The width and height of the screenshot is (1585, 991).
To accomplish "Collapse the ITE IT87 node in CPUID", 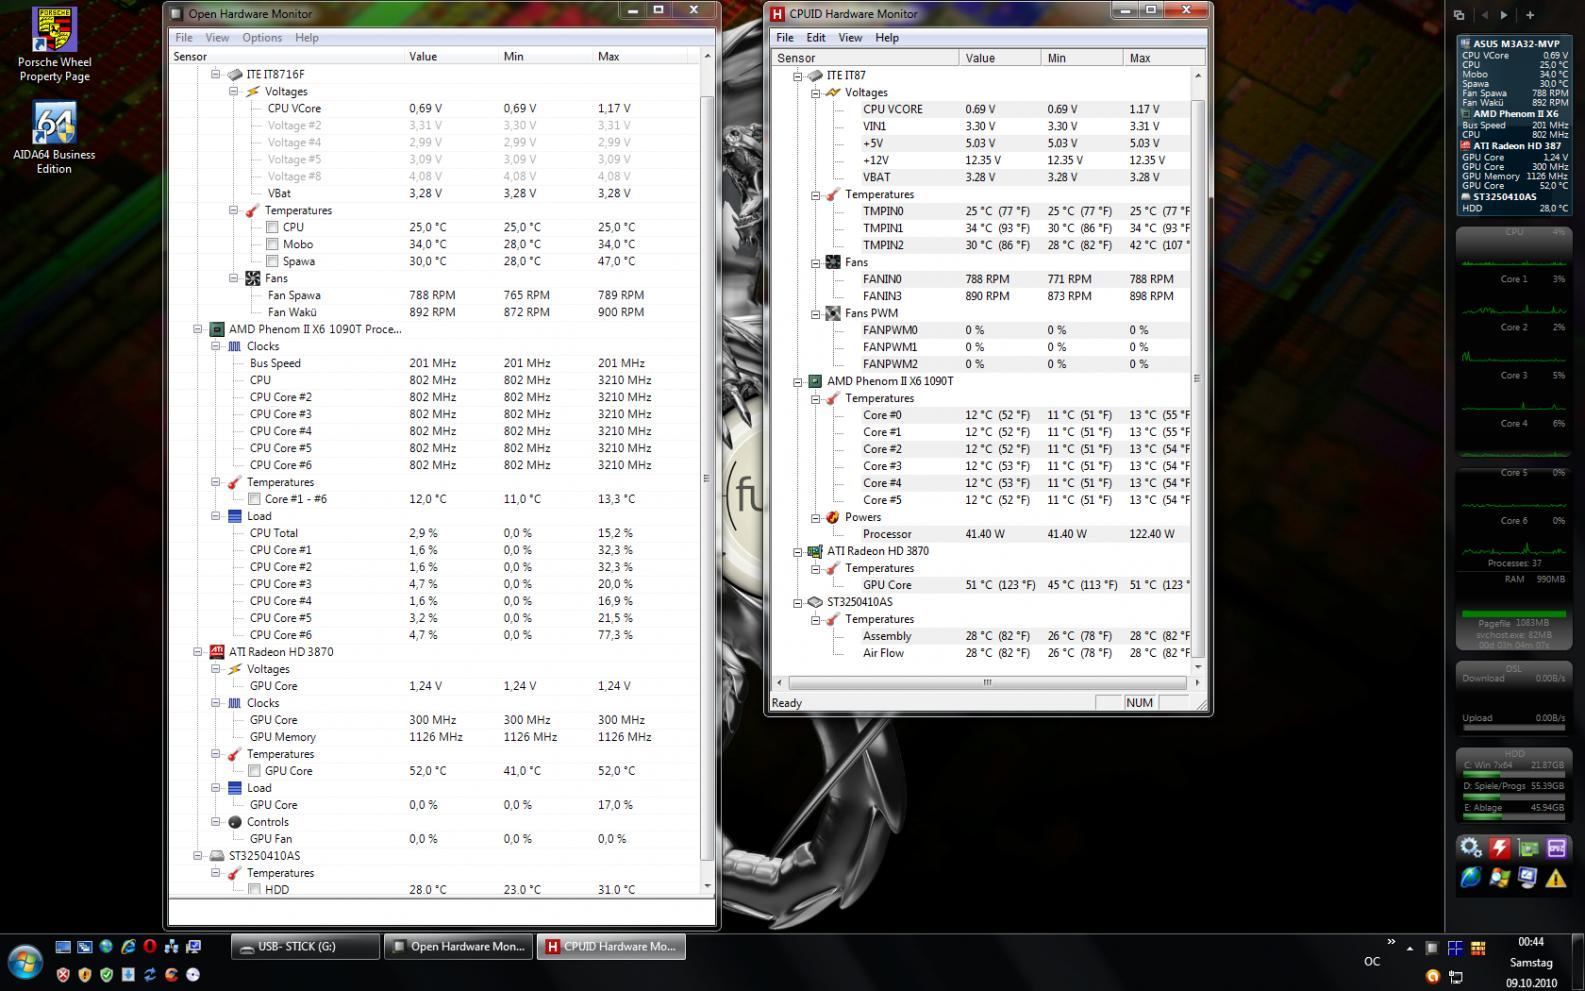I will (797, 75).
